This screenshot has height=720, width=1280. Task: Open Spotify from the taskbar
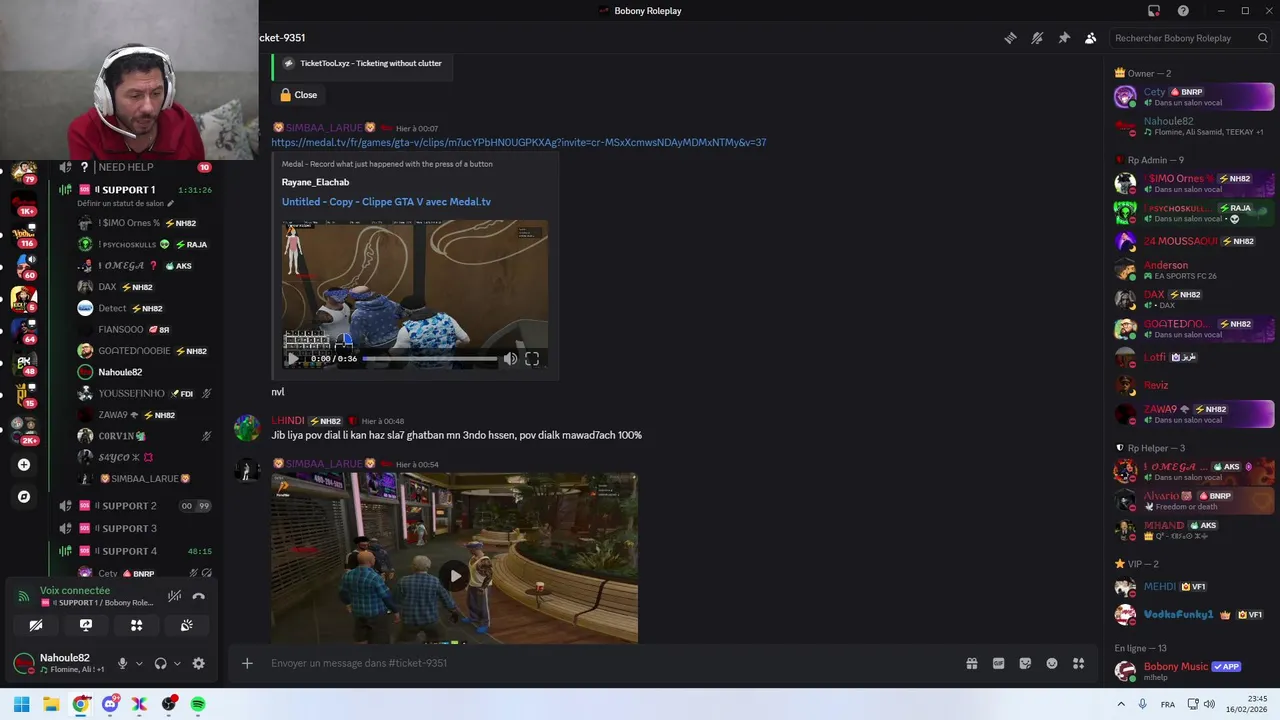198,704
